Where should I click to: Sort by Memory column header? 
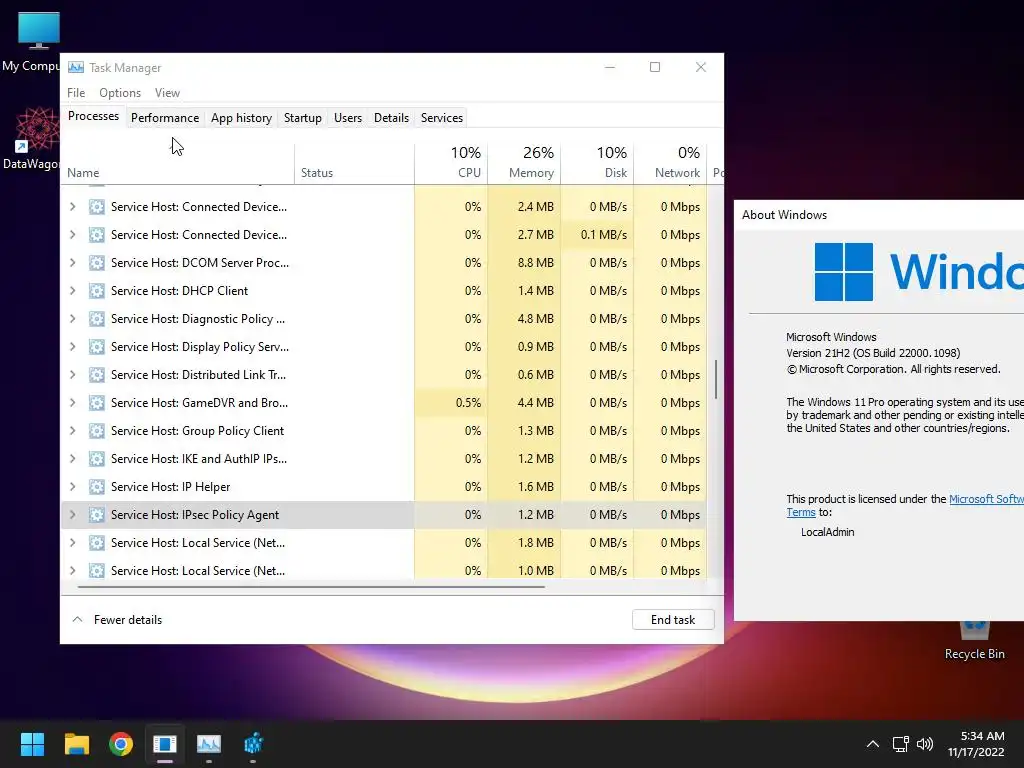click(x=524, y=163)
